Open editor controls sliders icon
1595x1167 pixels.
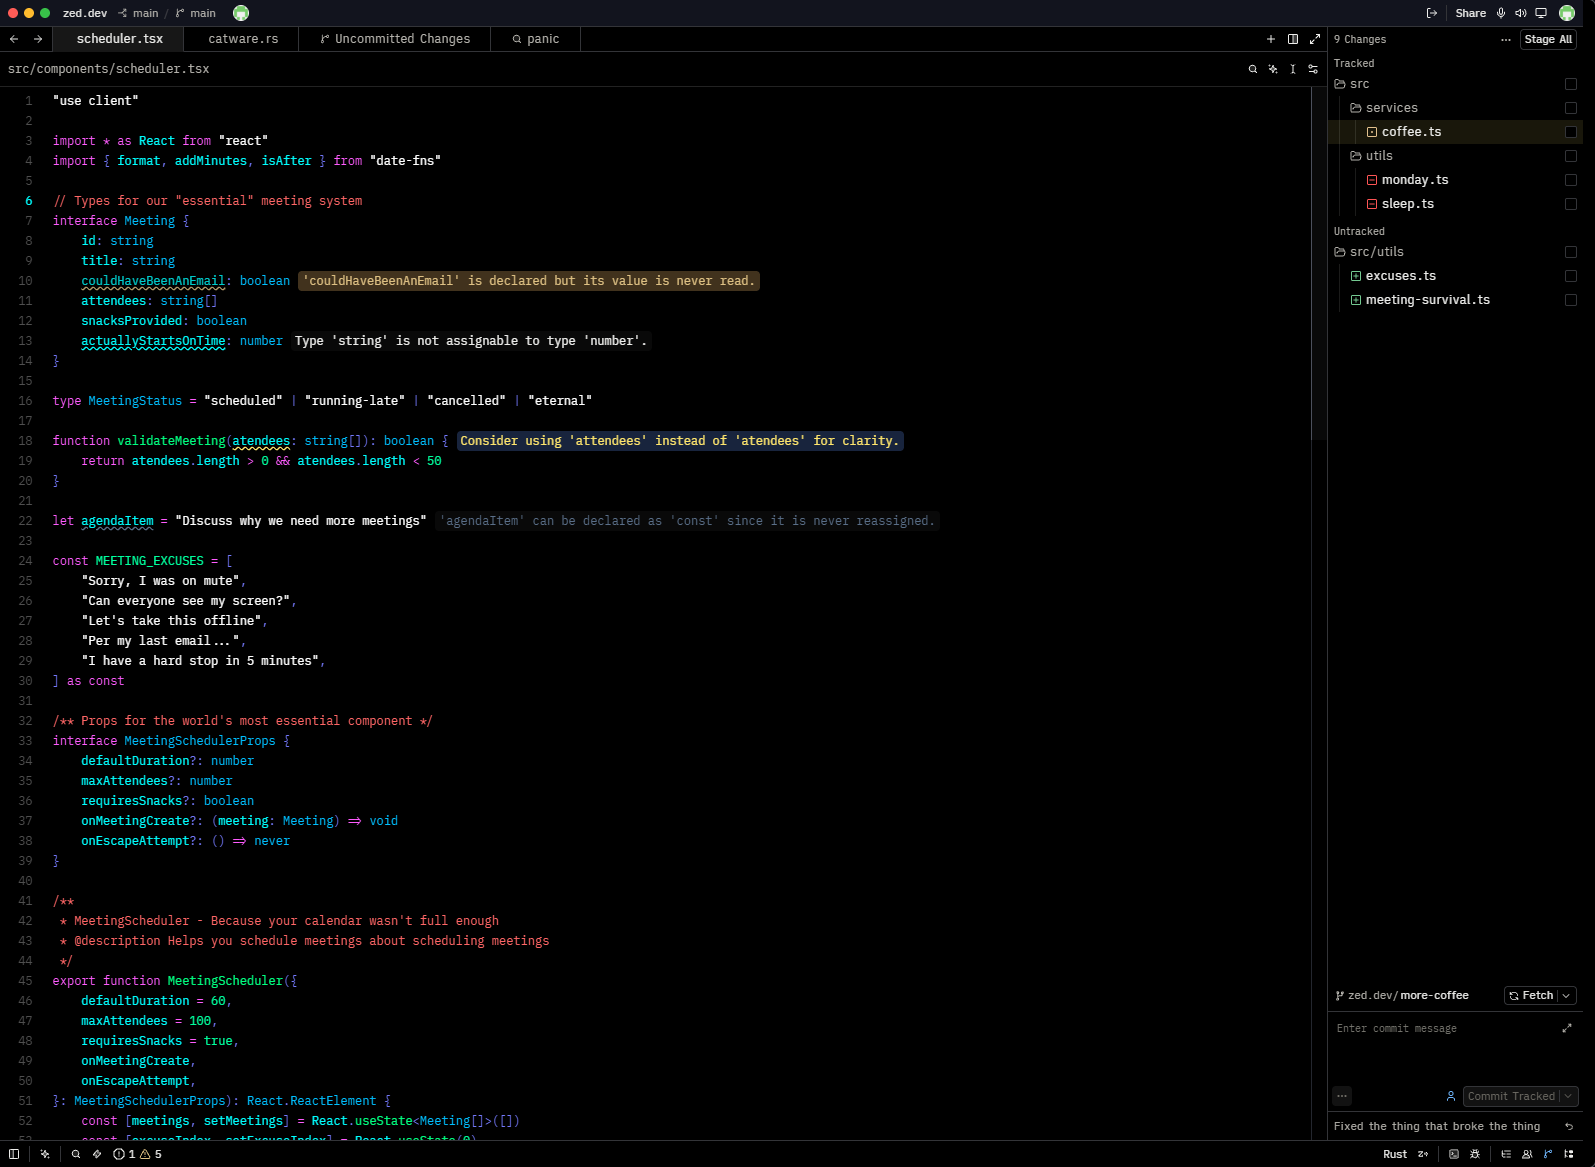tap(1313, 69)
